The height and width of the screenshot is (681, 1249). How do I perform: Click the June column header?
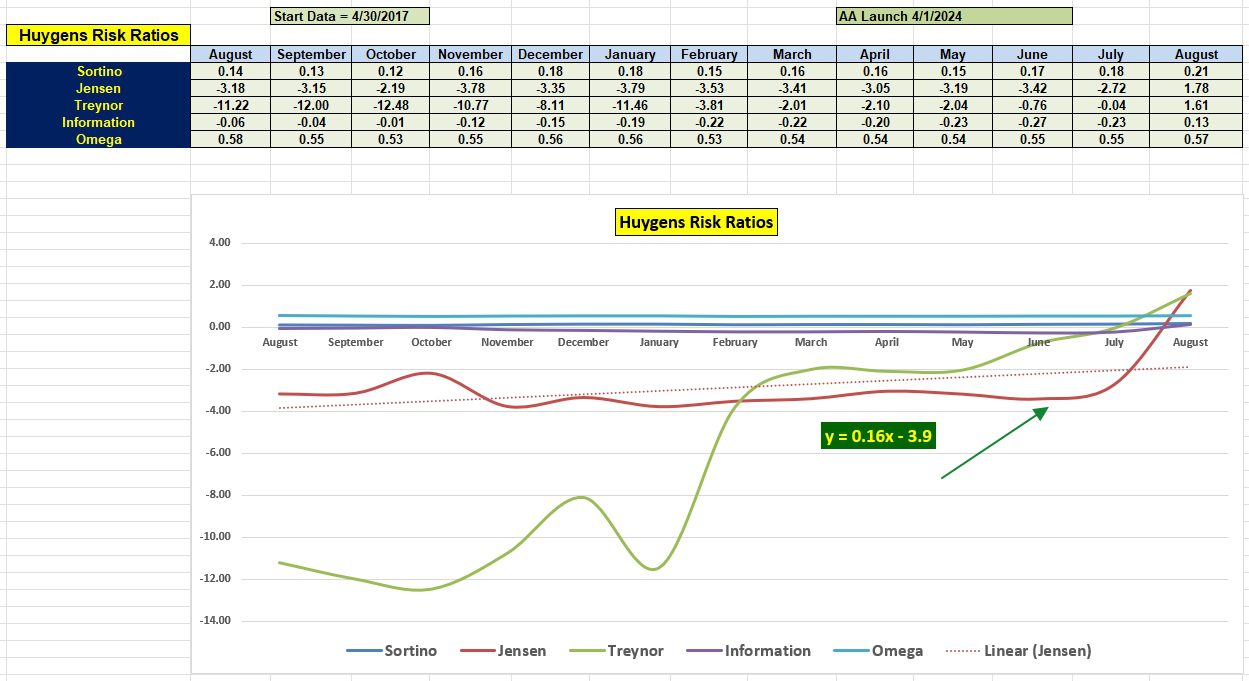tap(1033, 54)
